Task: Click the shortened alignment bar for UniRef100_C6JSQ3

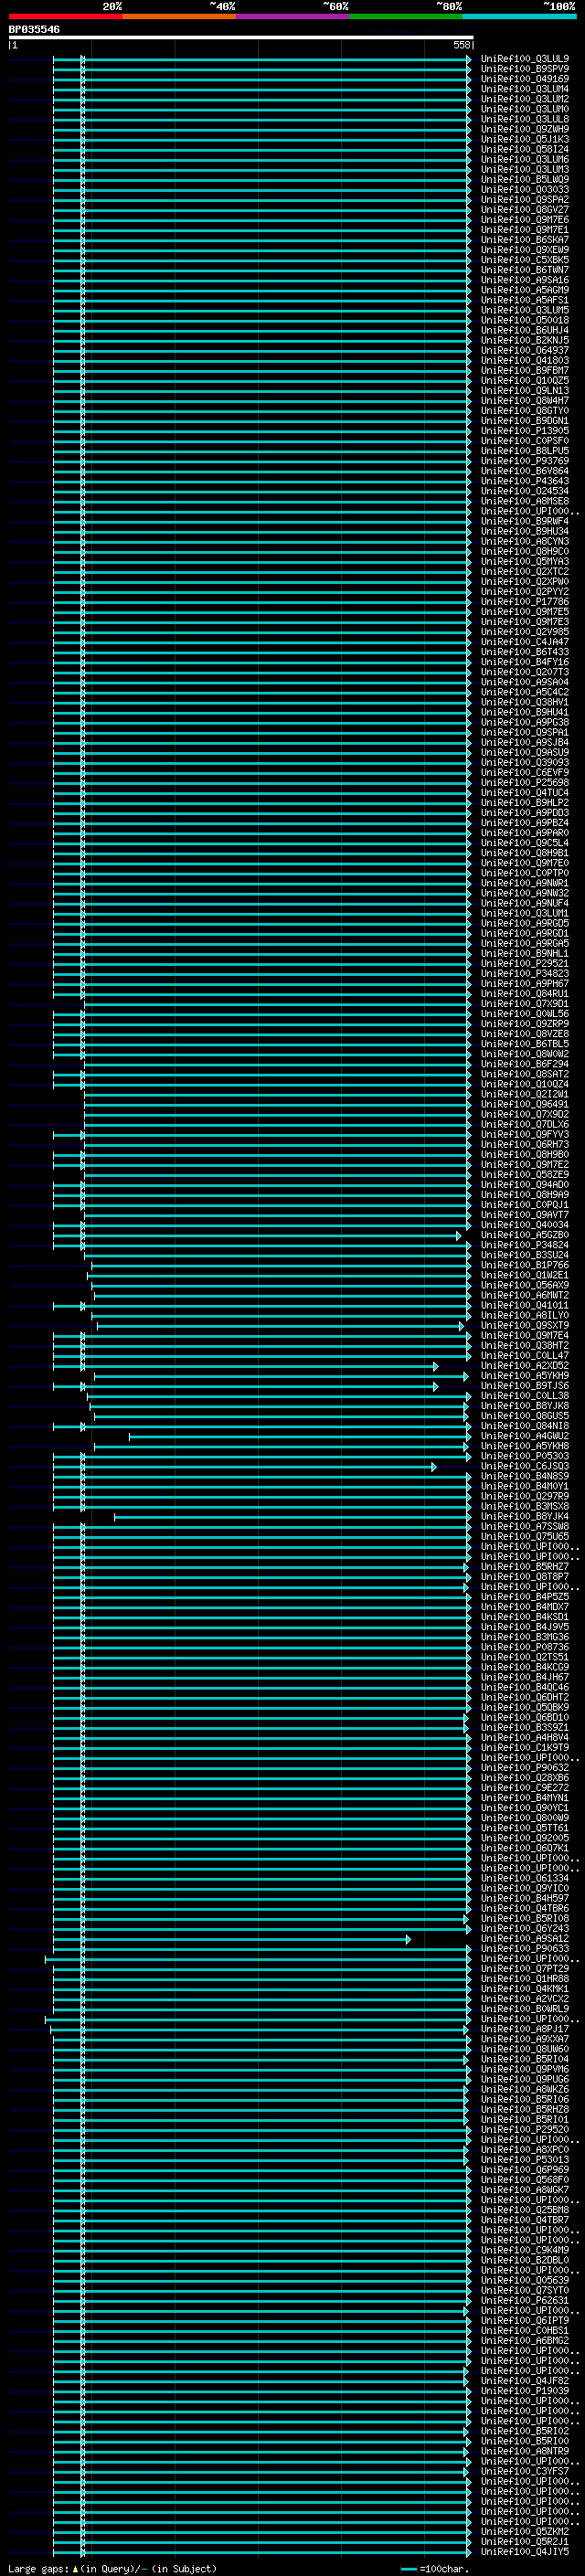Action: [x=244, y=1467]
